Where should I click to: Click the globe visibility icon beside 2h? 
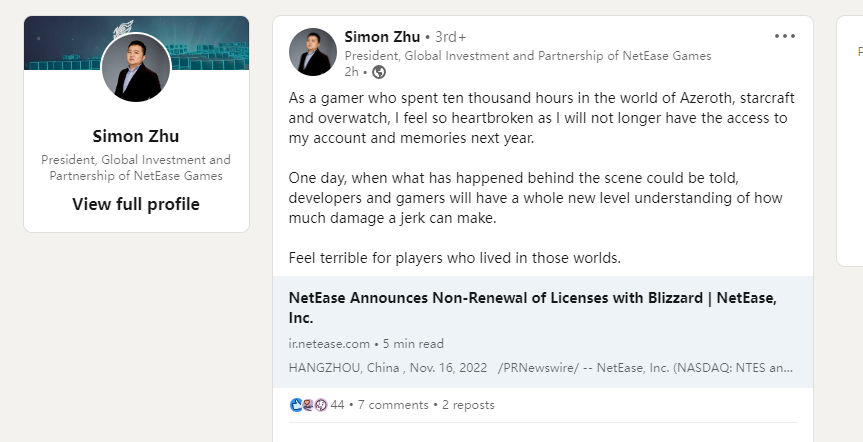pos(378,72)
